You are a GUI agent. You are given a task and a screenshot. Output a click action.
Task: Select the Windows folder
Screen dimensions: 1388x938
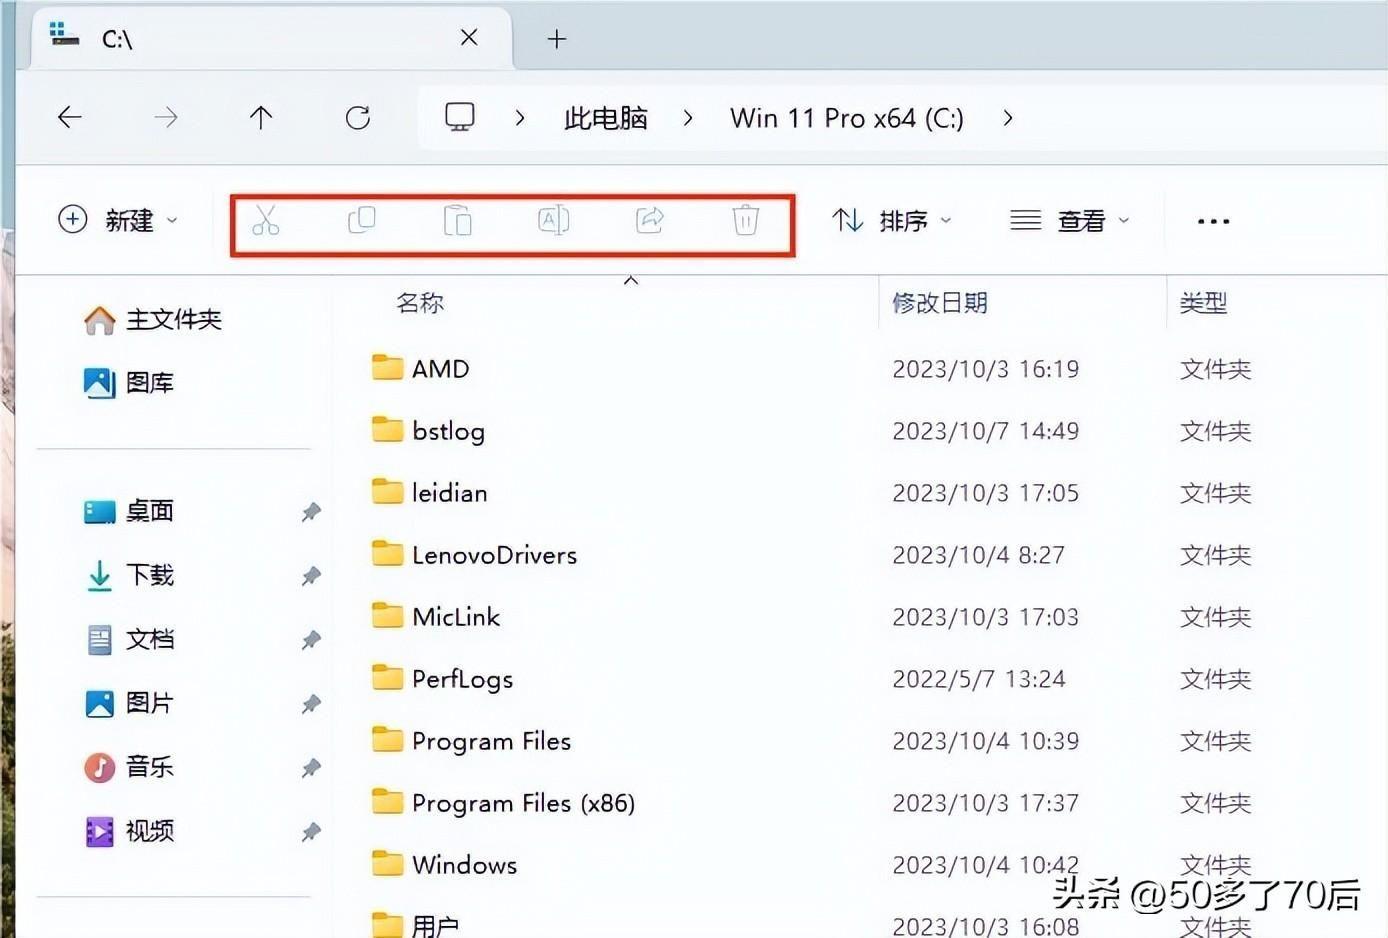click(x=444, y=865)
